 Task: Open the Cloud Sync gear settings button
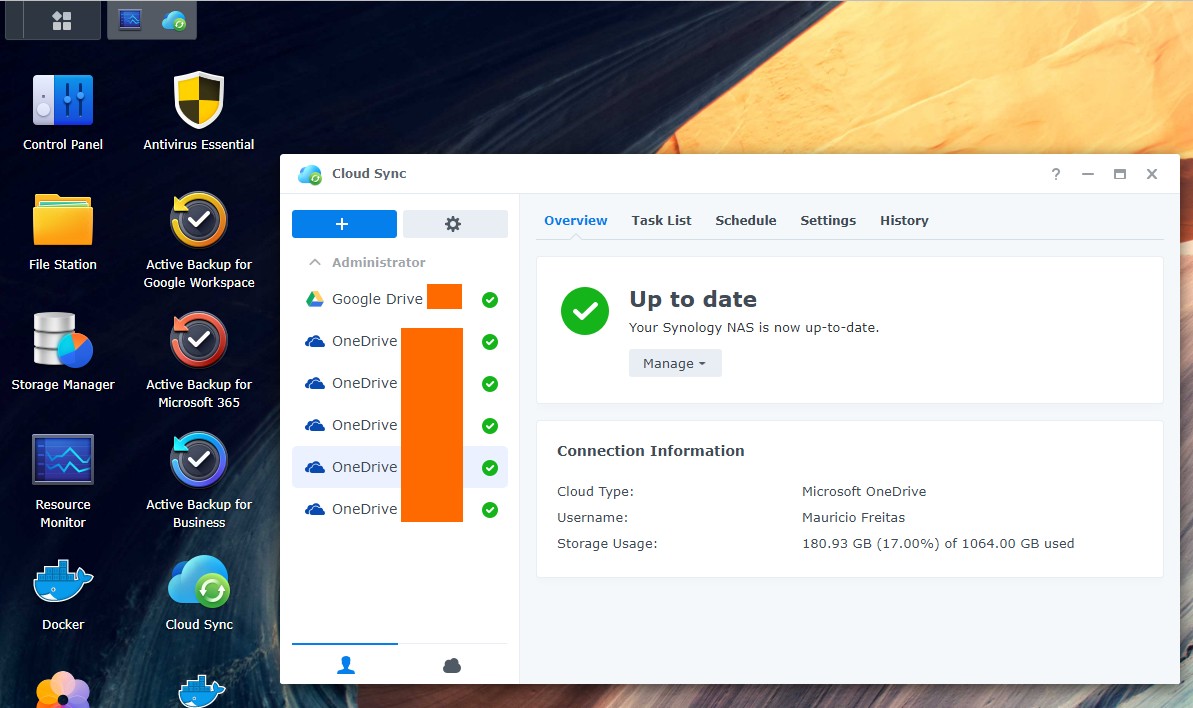[x=454, y=224]
